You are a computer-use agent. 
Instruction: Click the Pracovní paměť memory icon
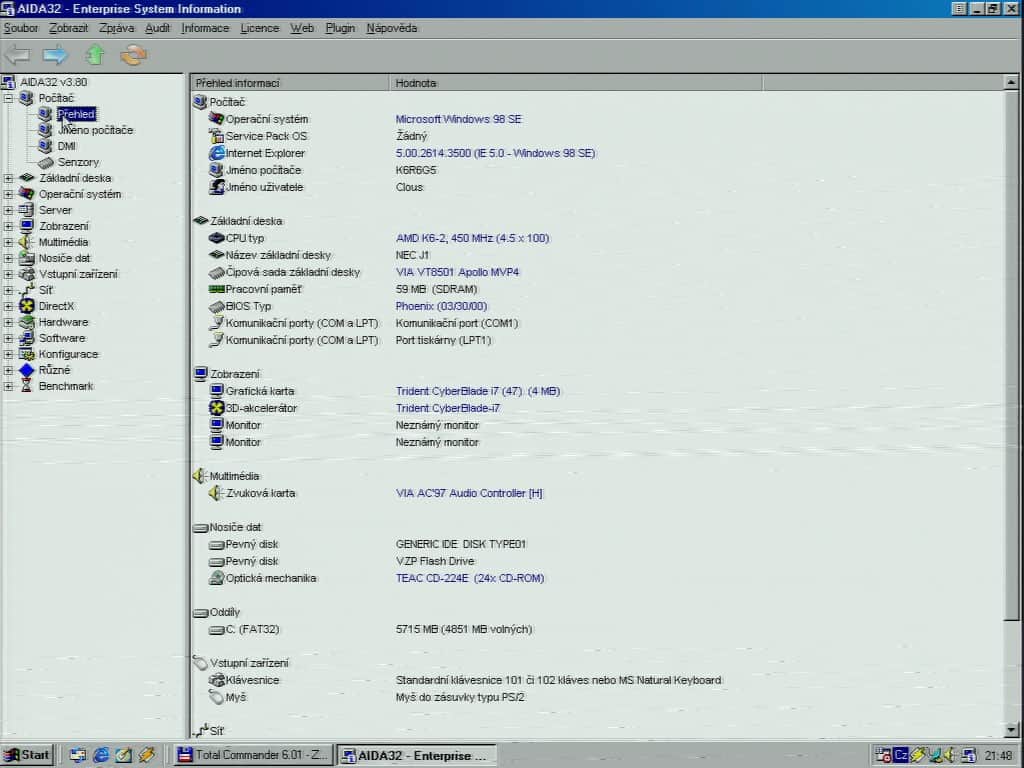[216, 289]
